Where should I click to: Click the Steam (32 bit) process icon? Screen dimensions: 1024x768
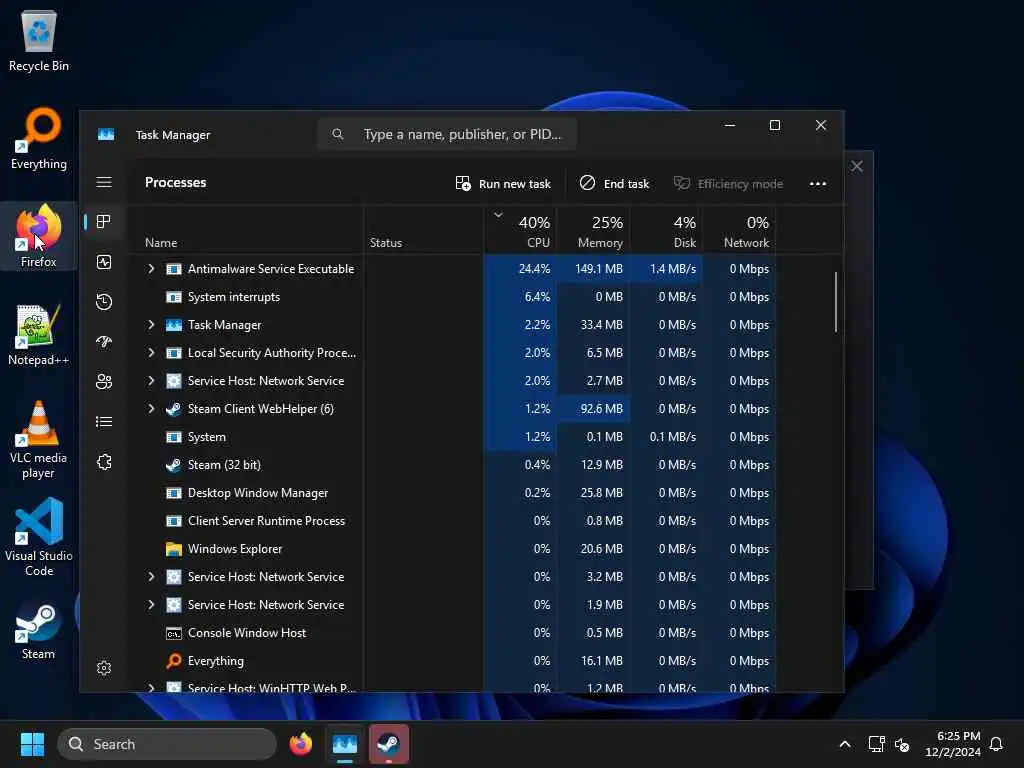coord(174,465)
